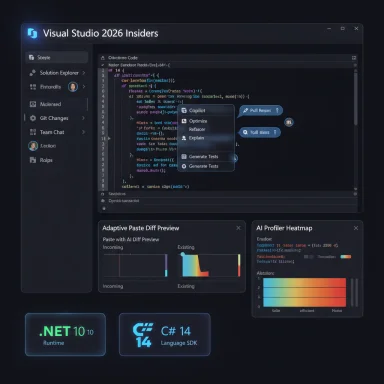Click the small gradient legend swatch in AI Profiler
Screen dimensions: 384x384
(346, 257)
